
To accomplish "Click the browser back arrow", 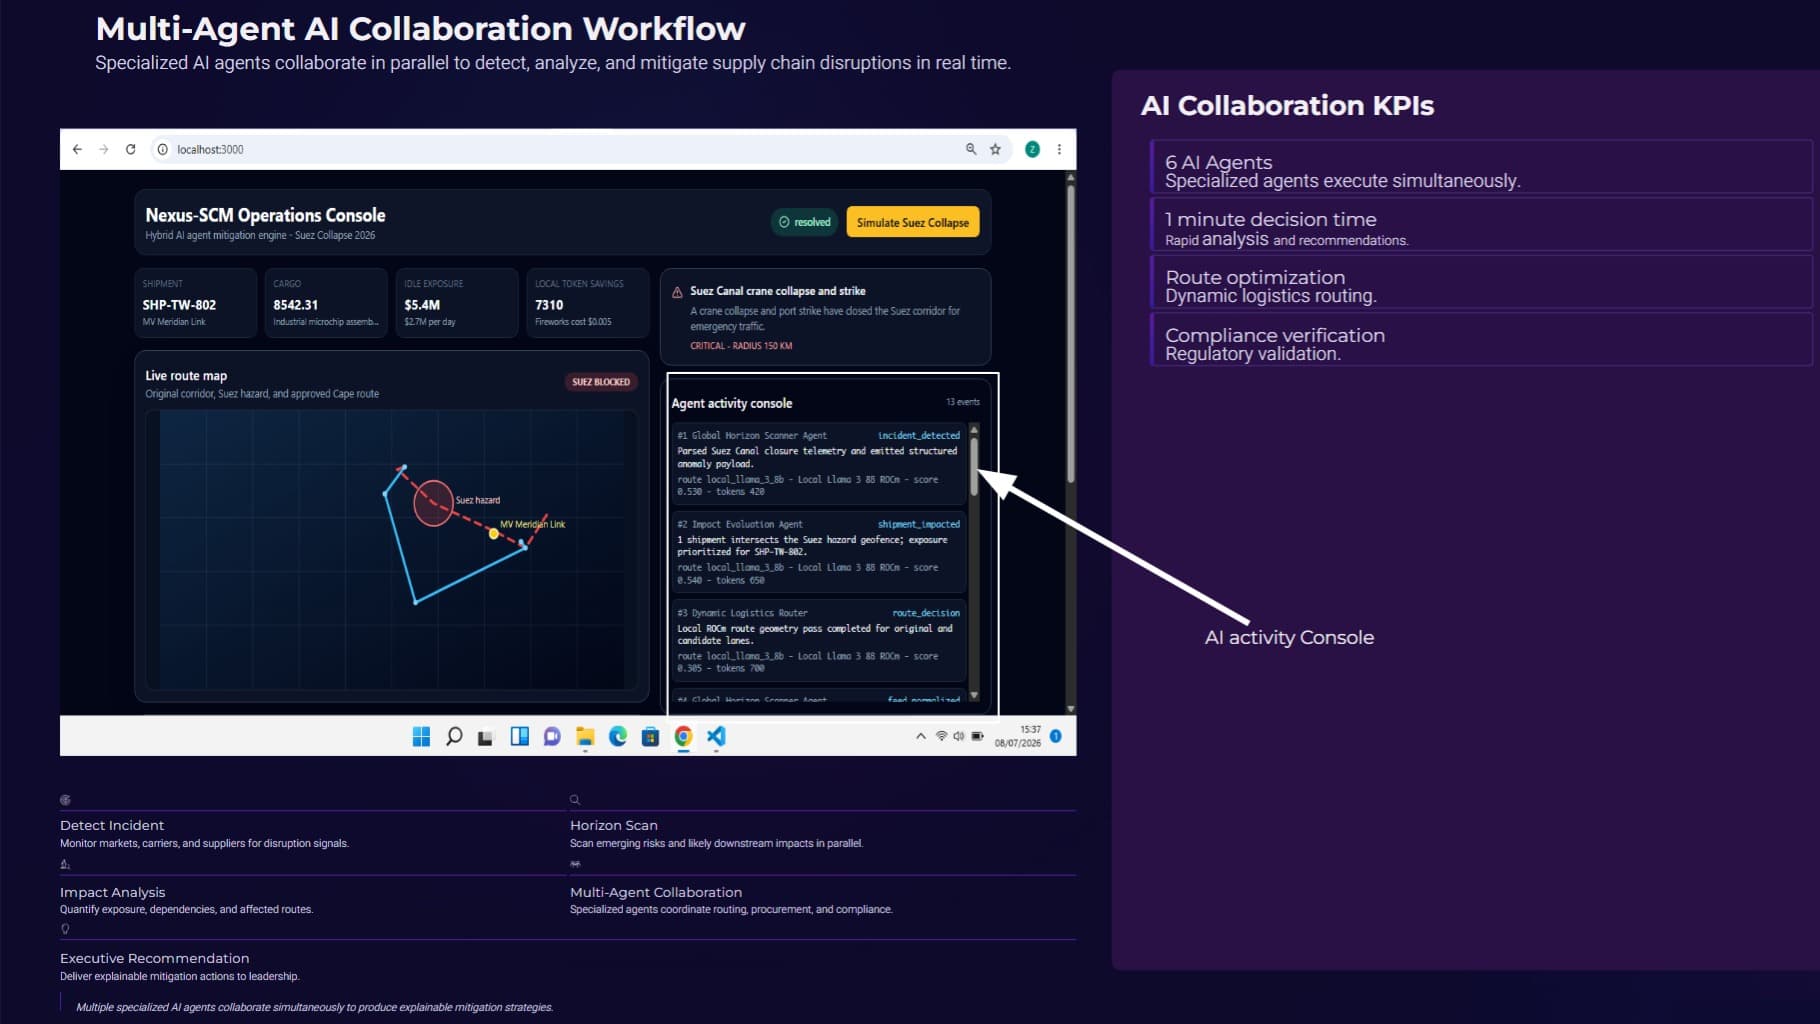I will click(x=77, y=149).
